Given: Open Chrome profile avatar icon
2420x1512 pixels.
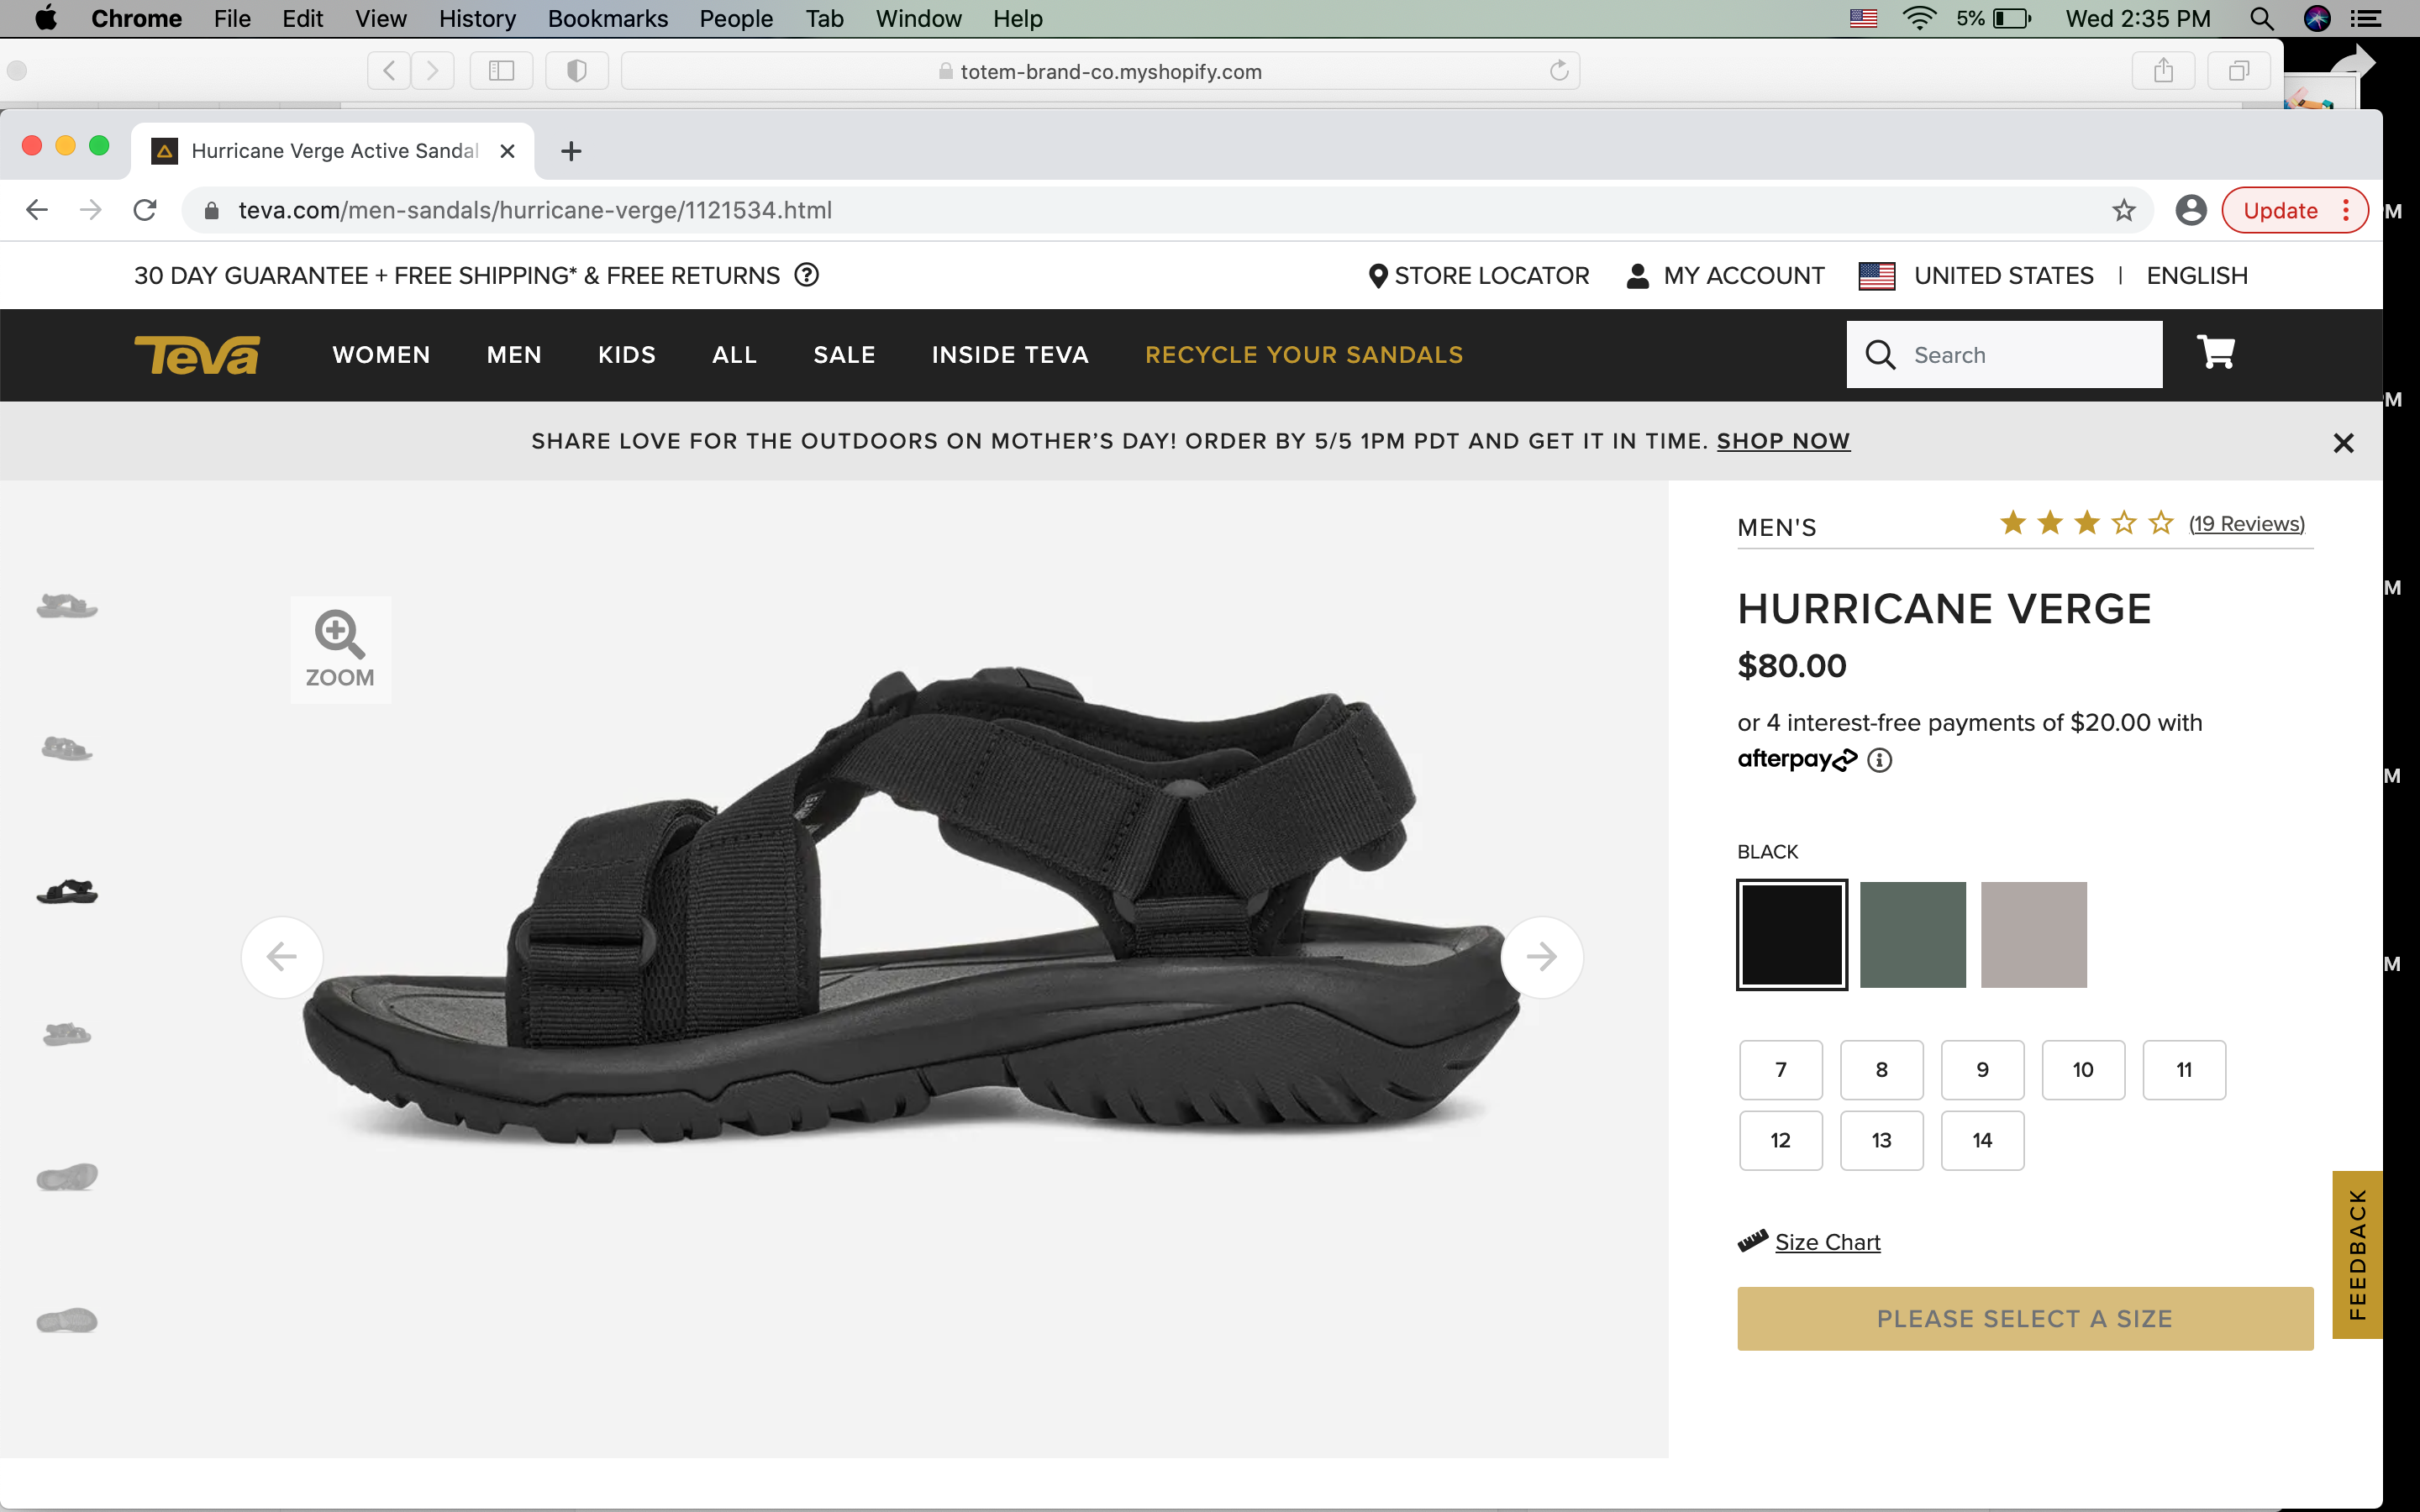Looking at the screenshot, I should [2190, 210].
